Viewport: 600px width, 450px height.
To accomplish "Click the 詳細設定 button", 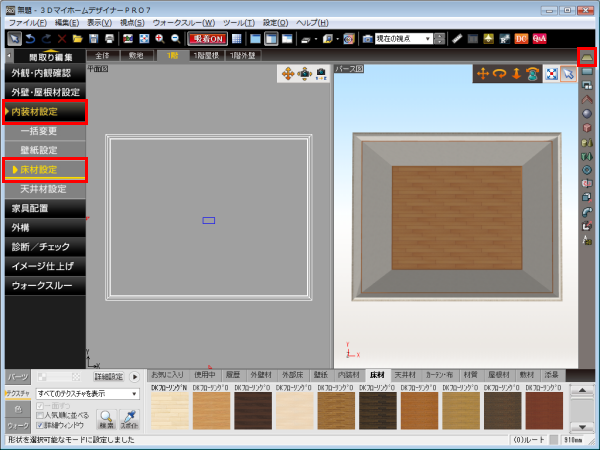I will pos(108,376).
